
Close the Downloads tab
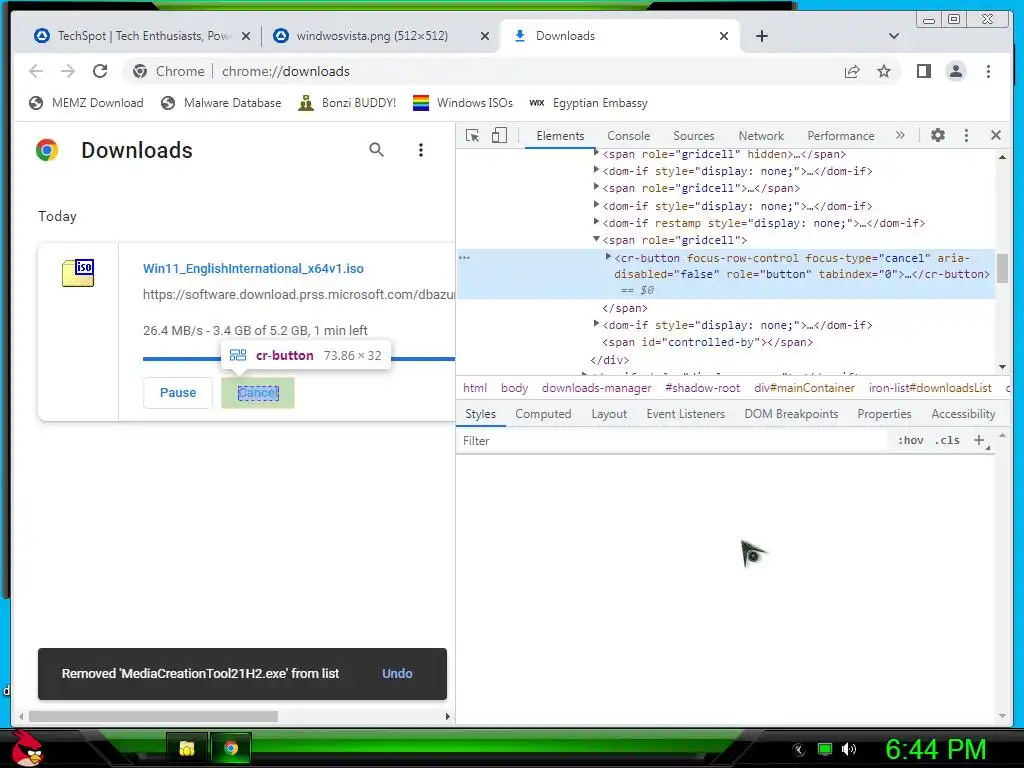(x=724, y=36)
